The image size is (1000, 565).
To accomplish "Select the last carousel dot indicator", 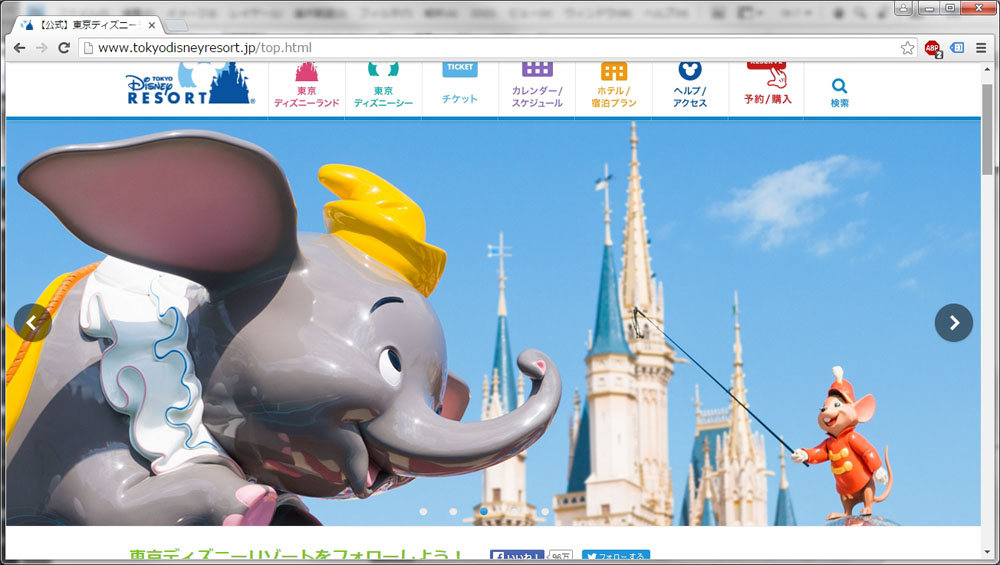I will pos(545,511).
